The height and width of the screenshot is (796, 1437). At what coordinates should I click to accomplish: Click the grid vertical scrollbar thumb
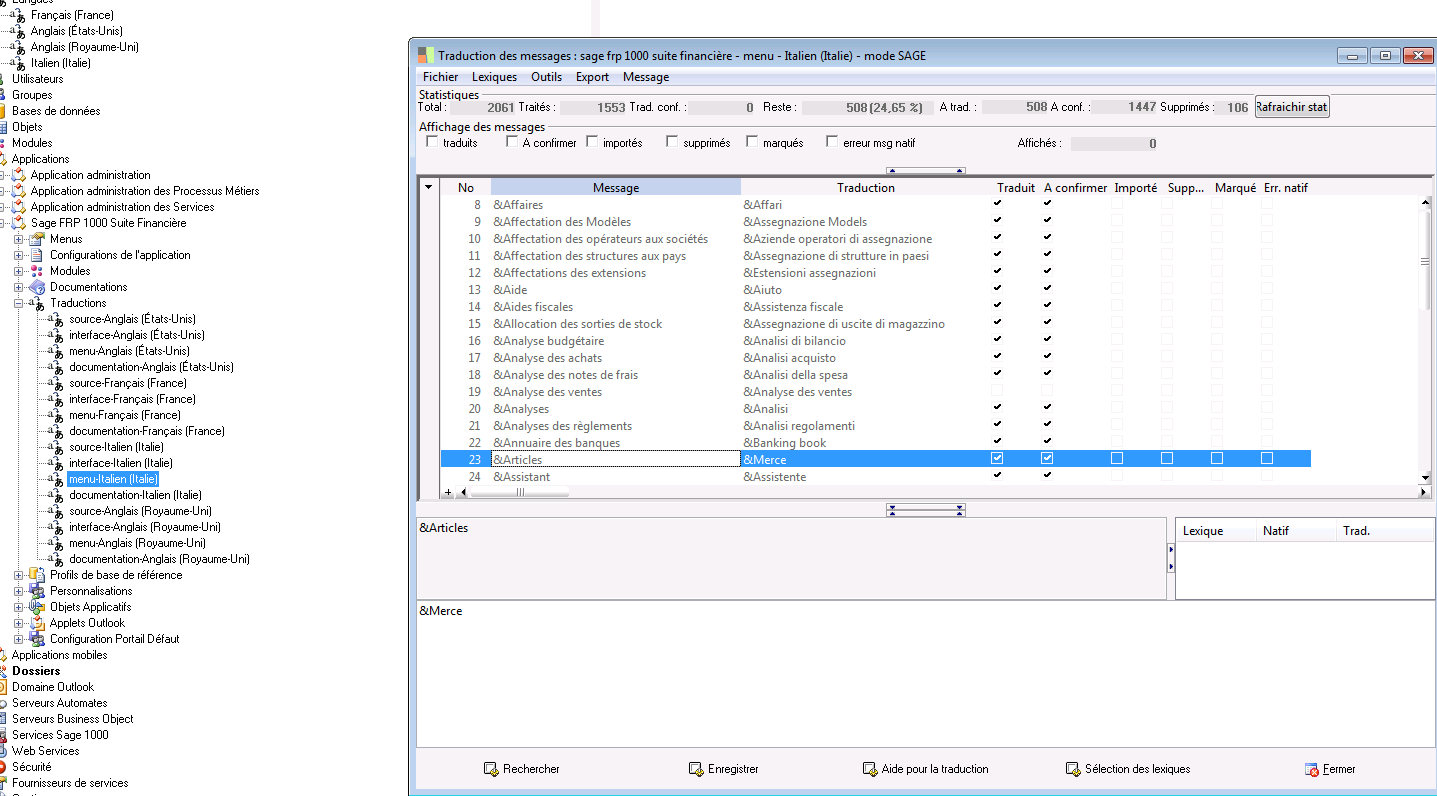1425,260
